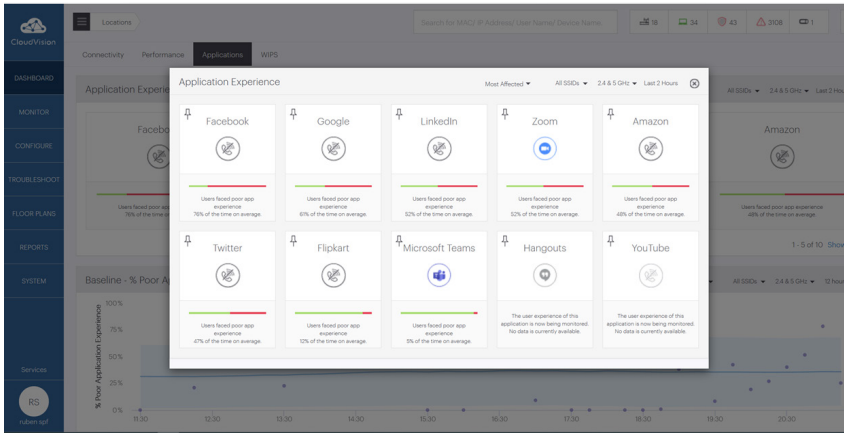Screen dimensions: 849x437
Task: Click the Hangouts logo icon
Action: pyautogui.click(x=545, y=275)
